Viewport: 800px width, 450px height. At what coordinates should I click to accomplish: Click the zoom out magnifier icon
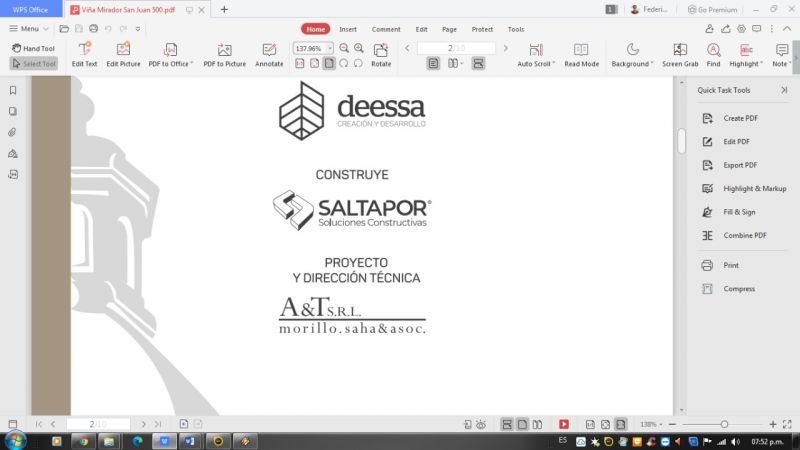[x=344, y=48]
